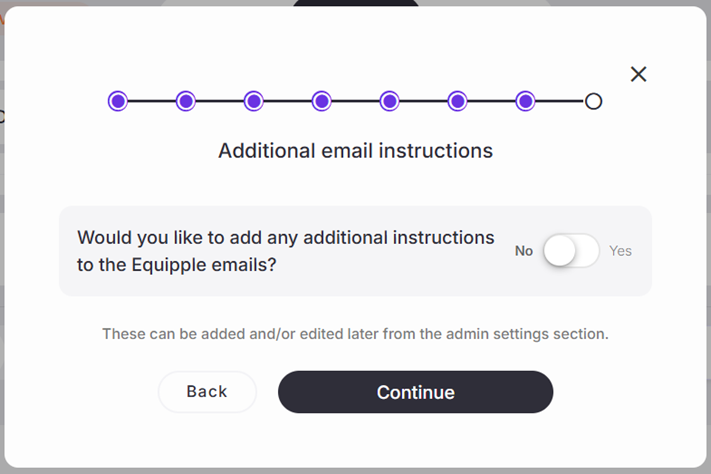
Task: Jump to the third progress step dot
Action: 253,101
